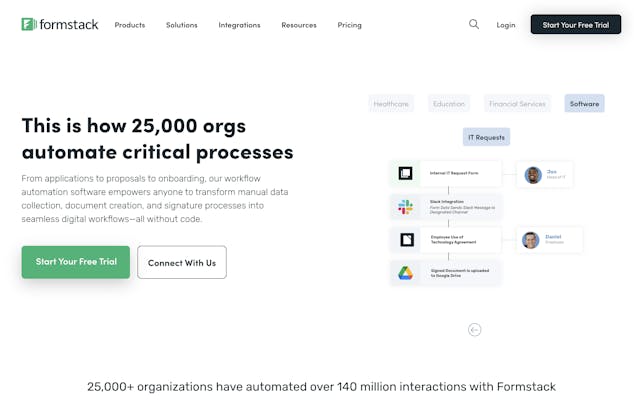
Task: Select the Healthcare tab
Action: [391, 104]
